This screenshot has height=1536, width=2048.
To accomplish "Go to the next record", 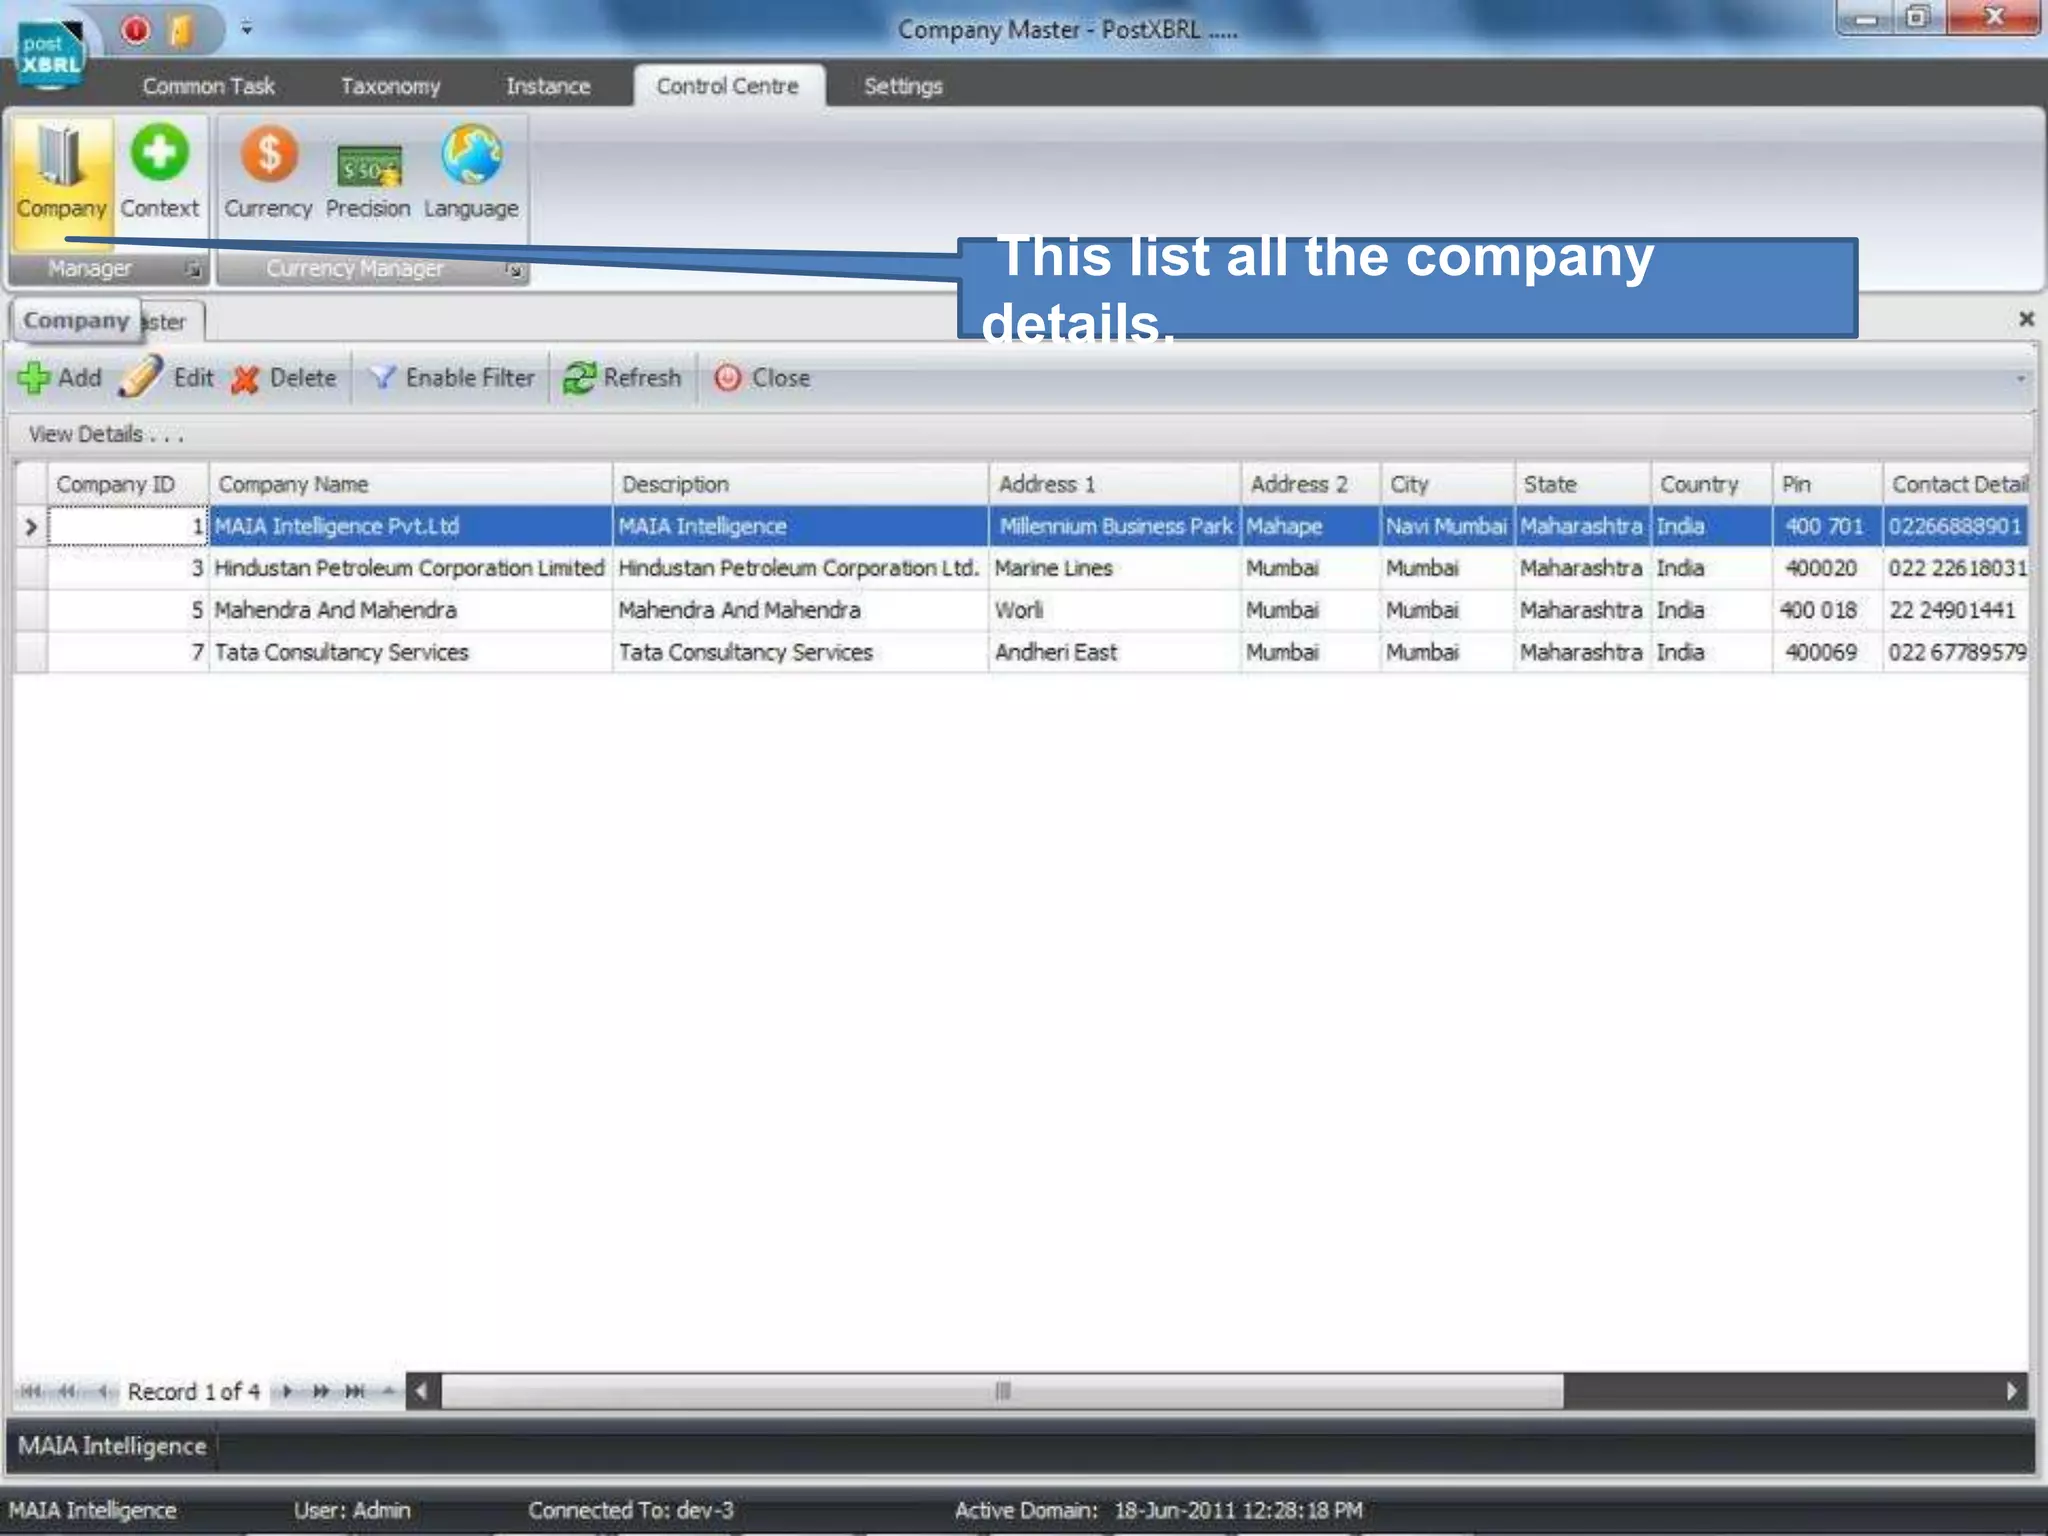I will click(x=287, y=1391).
